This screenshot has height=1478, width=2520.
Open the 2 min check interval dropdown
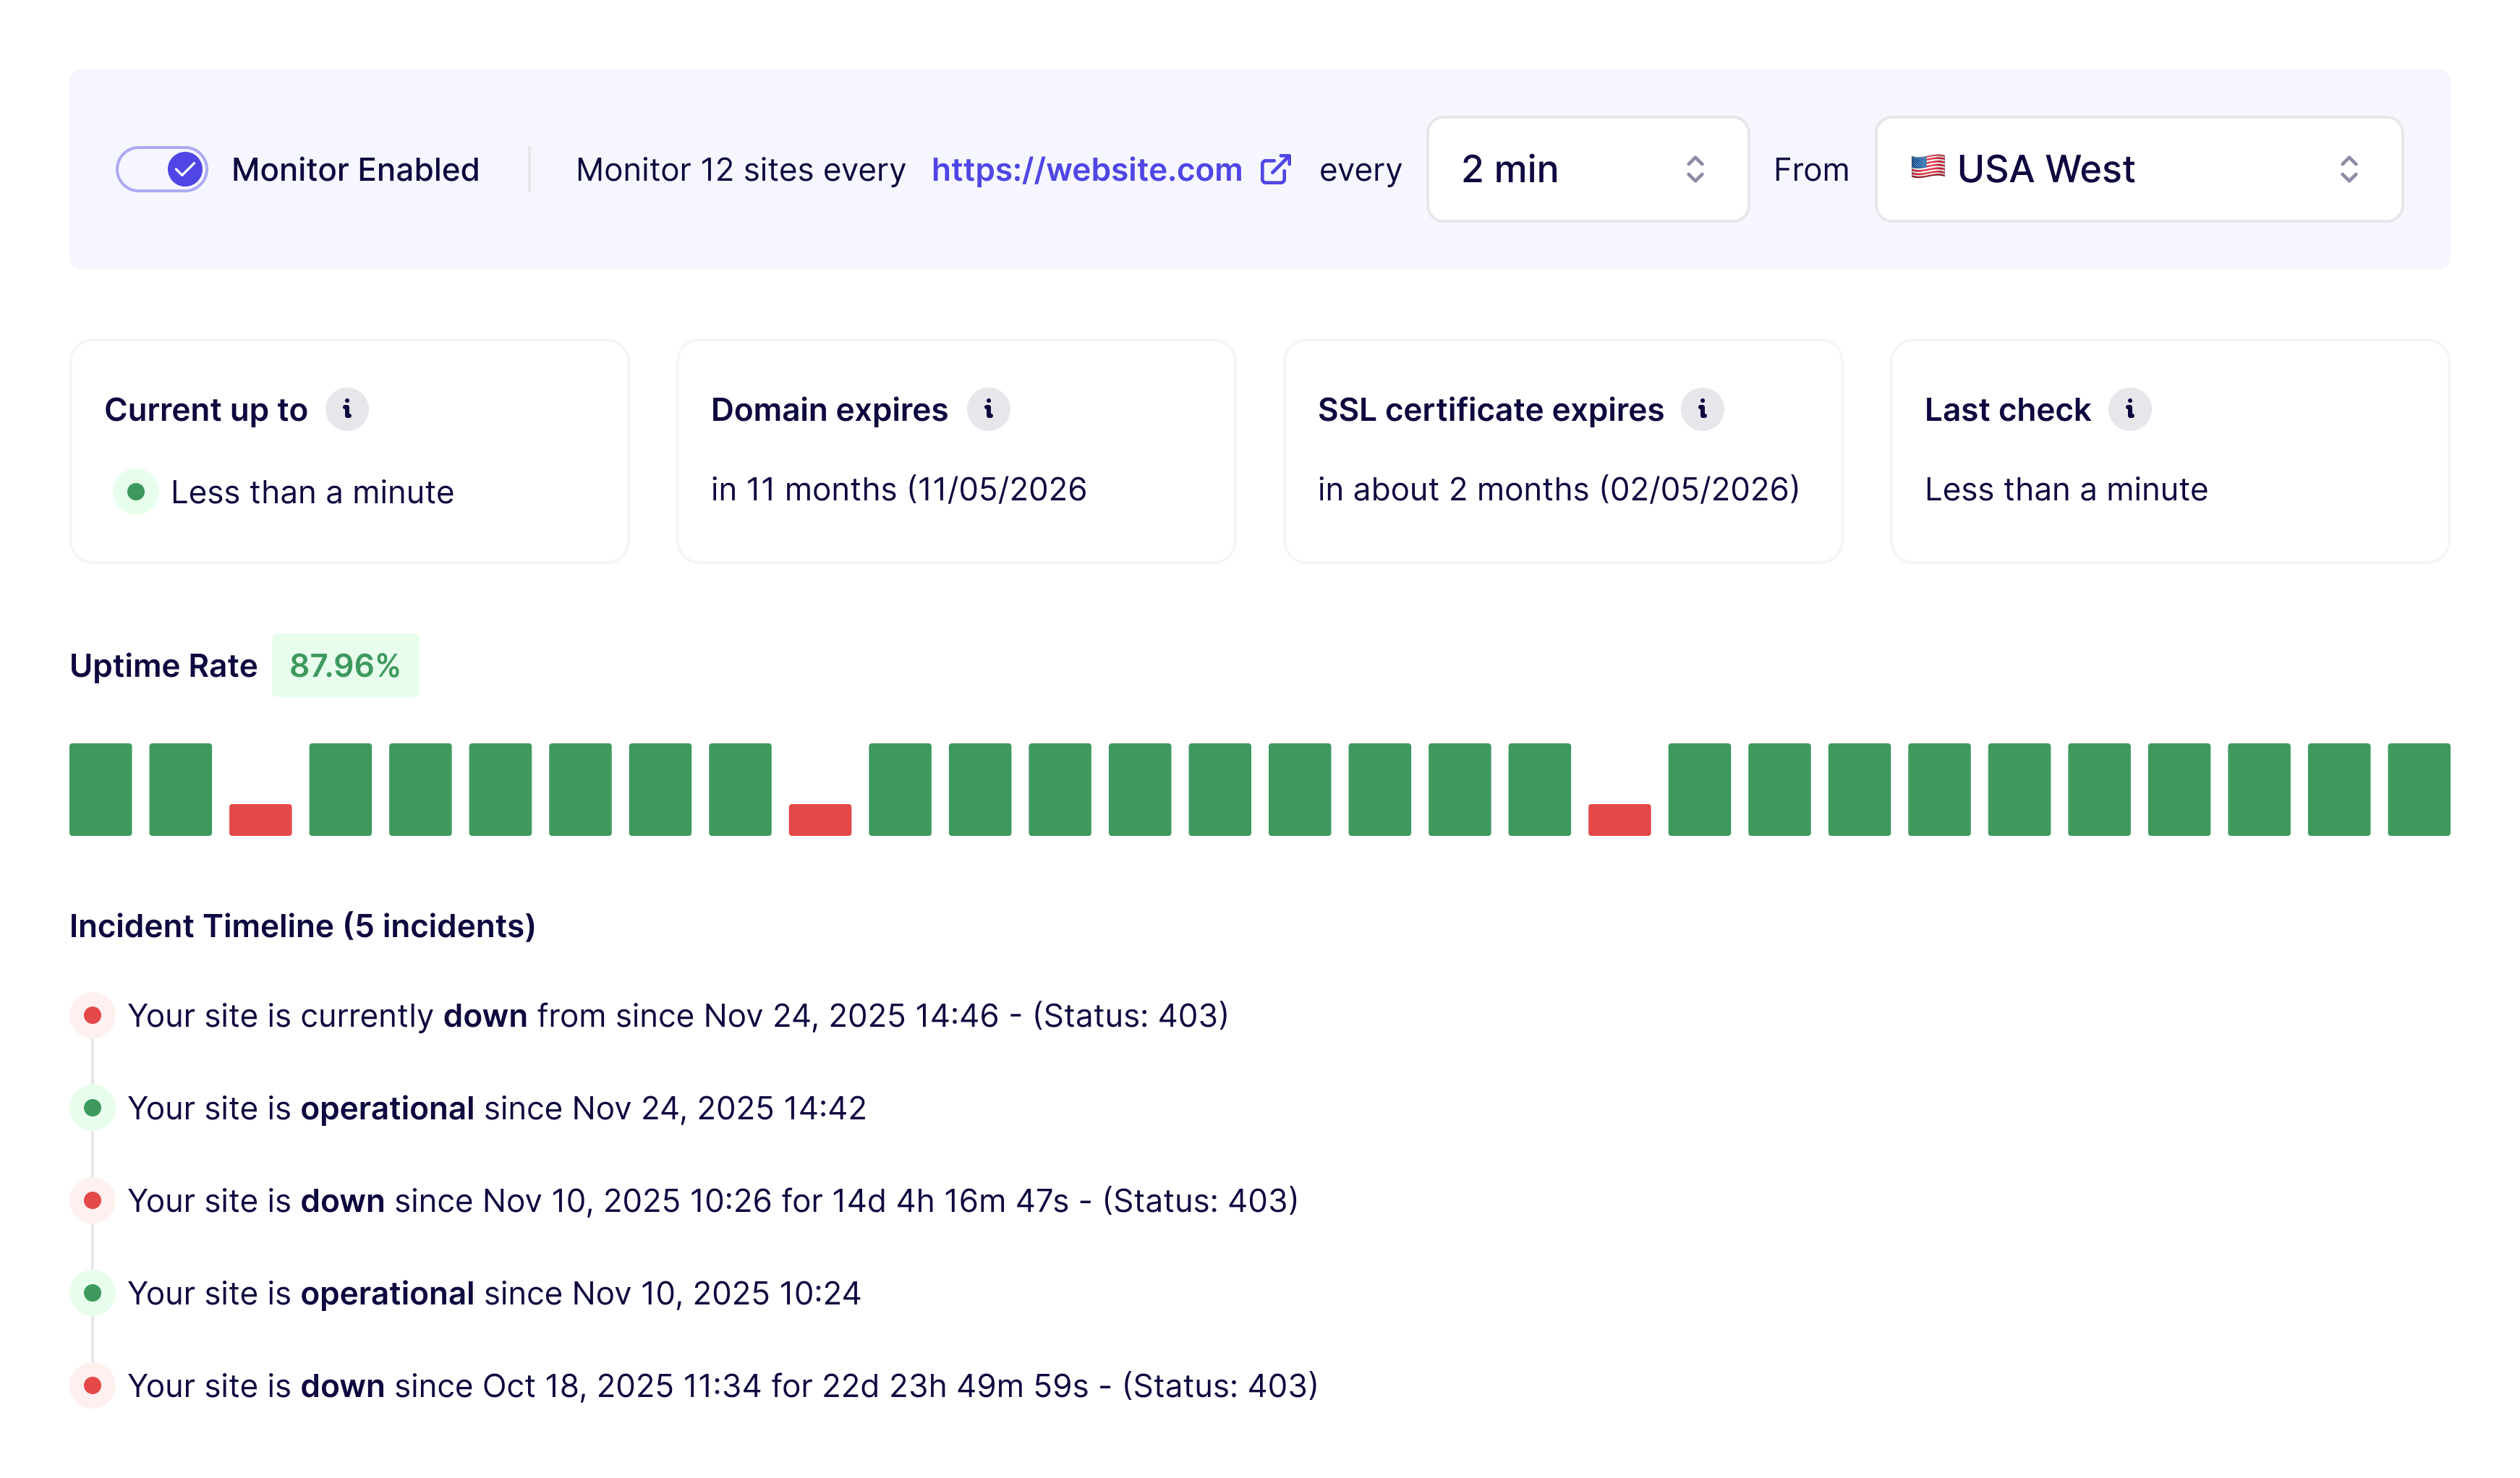coord(1587,169)
